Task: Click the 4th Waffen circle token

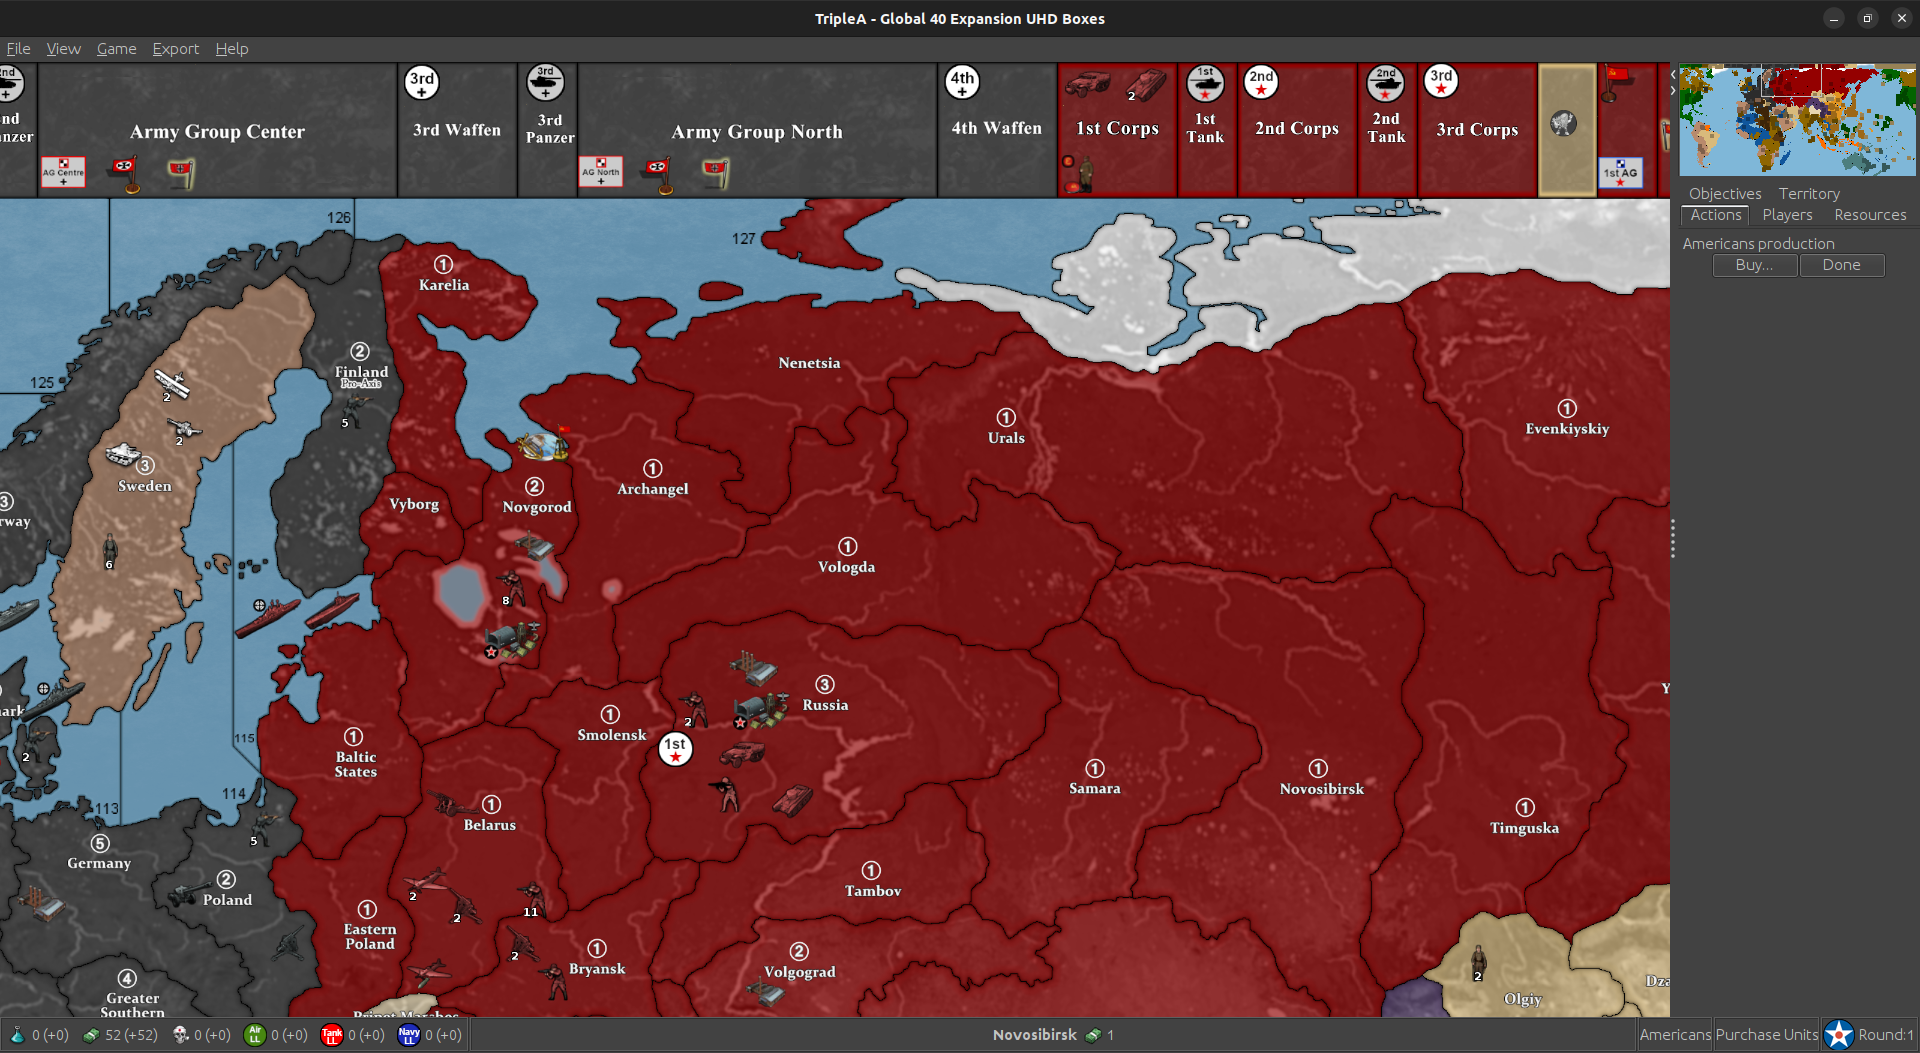Action: coord(962,82)
